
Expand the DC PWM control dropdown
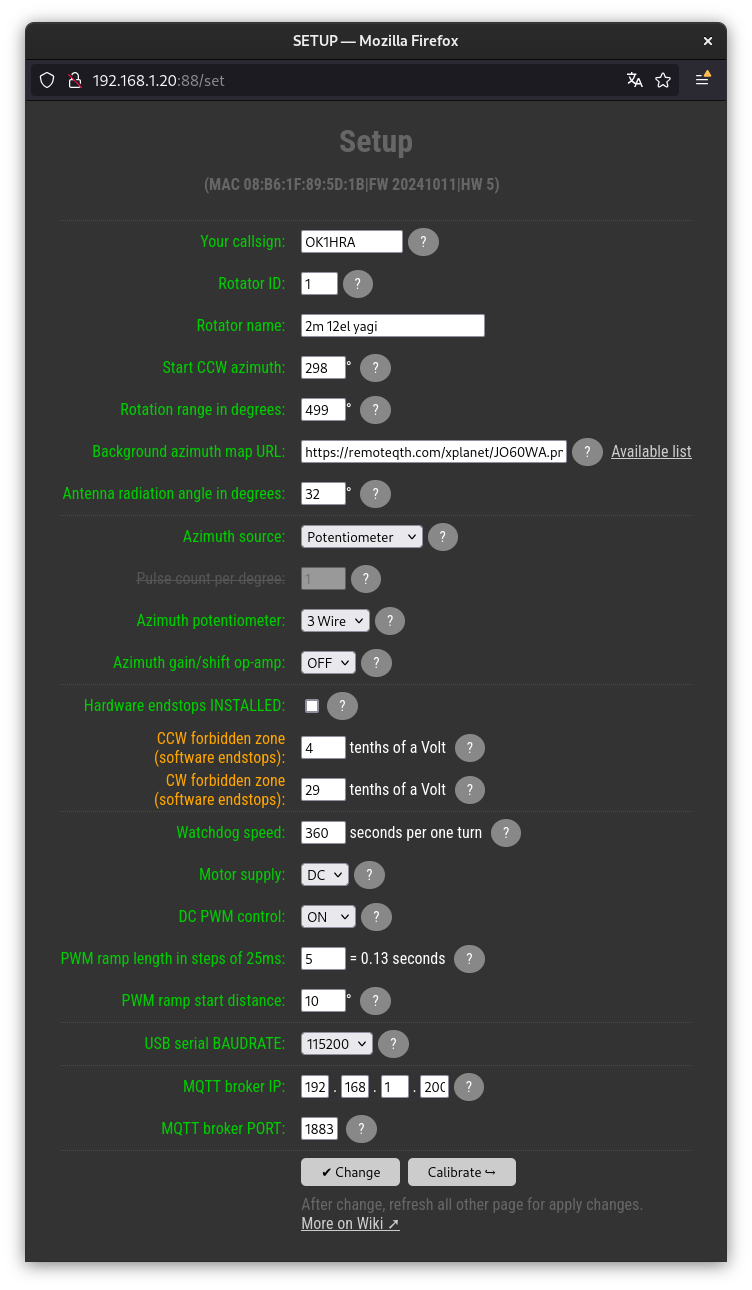[328, 917]
